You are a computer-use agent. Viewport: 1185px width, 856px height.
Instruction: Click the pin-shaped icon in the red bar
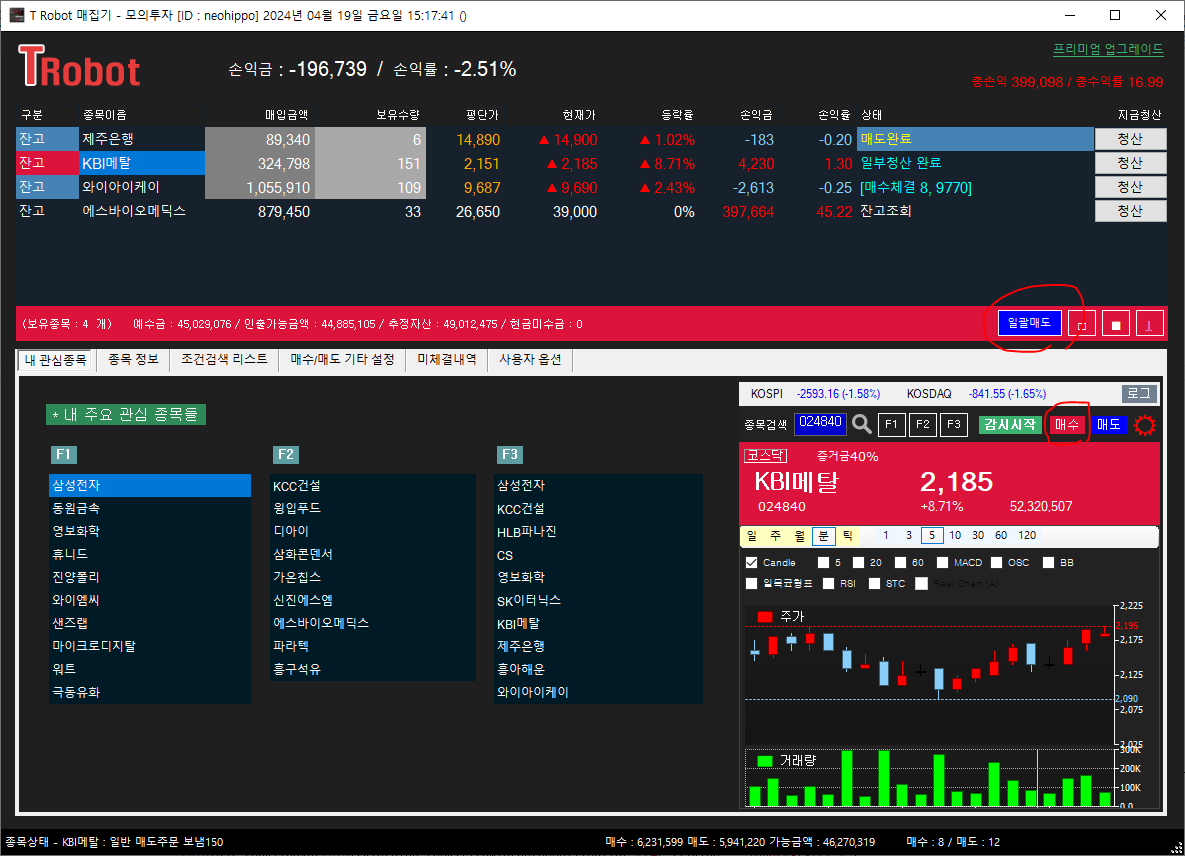[1149, 325]
